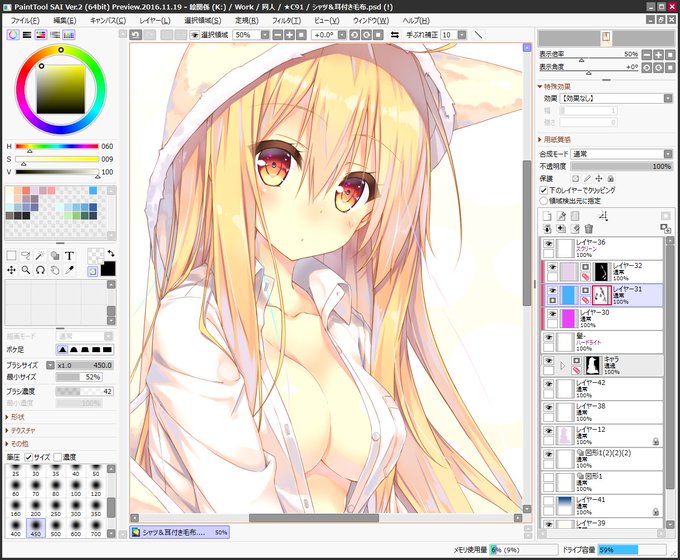Open the effect 【効果なし】 dropdown

pos(668,98)
